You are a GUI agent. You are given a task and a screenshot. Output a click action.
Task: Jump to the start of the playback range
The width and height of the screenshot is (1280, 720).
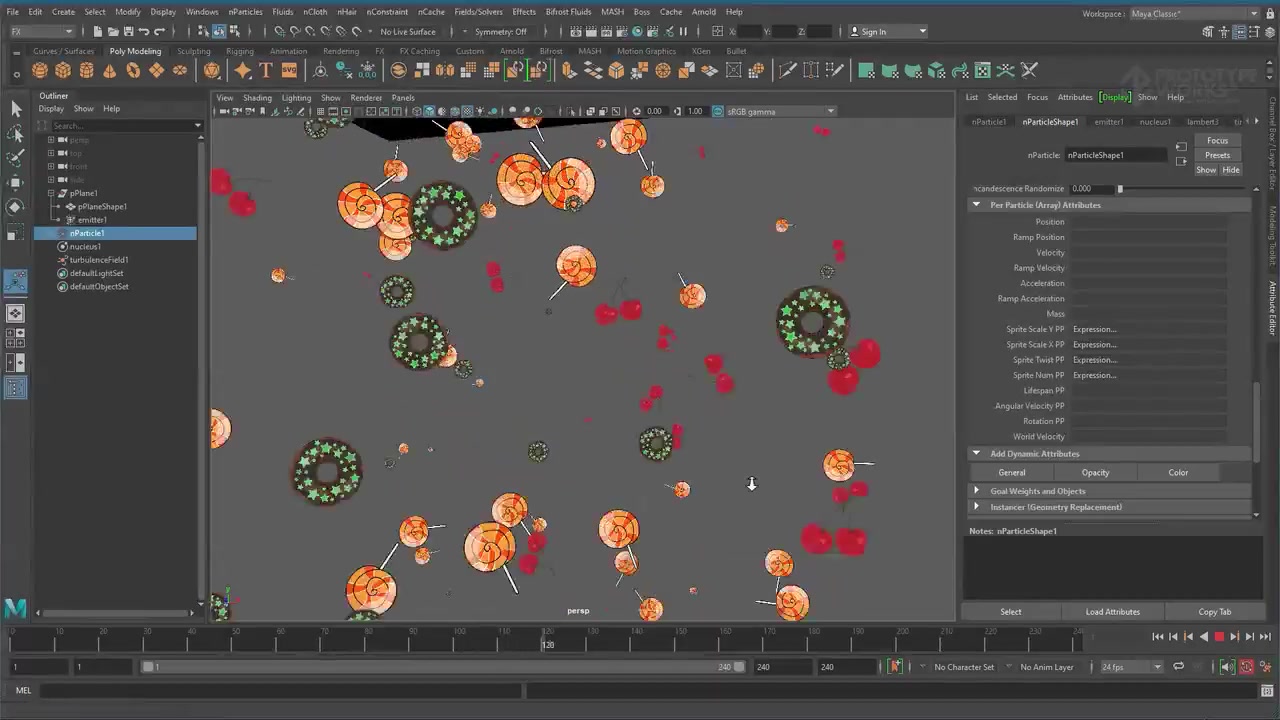point(1157,637)
